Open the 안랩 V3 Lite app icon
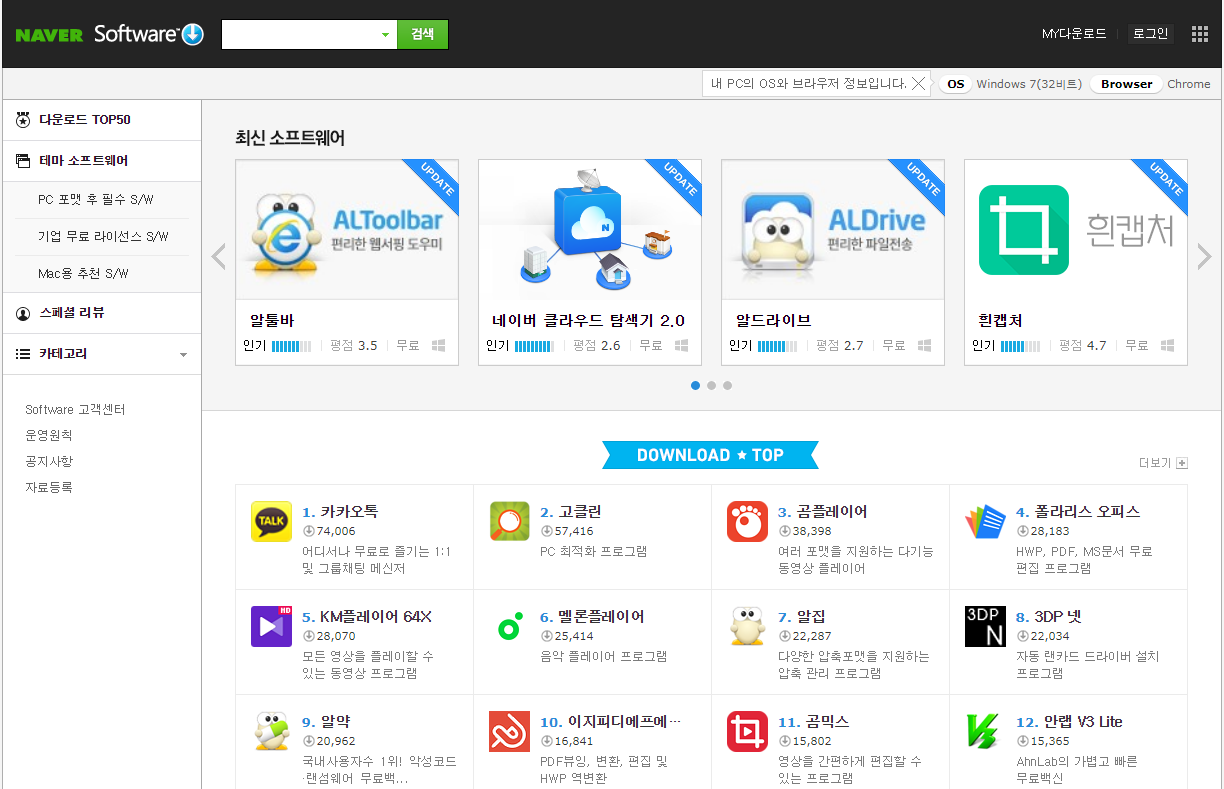 click(x=985, y=731)
